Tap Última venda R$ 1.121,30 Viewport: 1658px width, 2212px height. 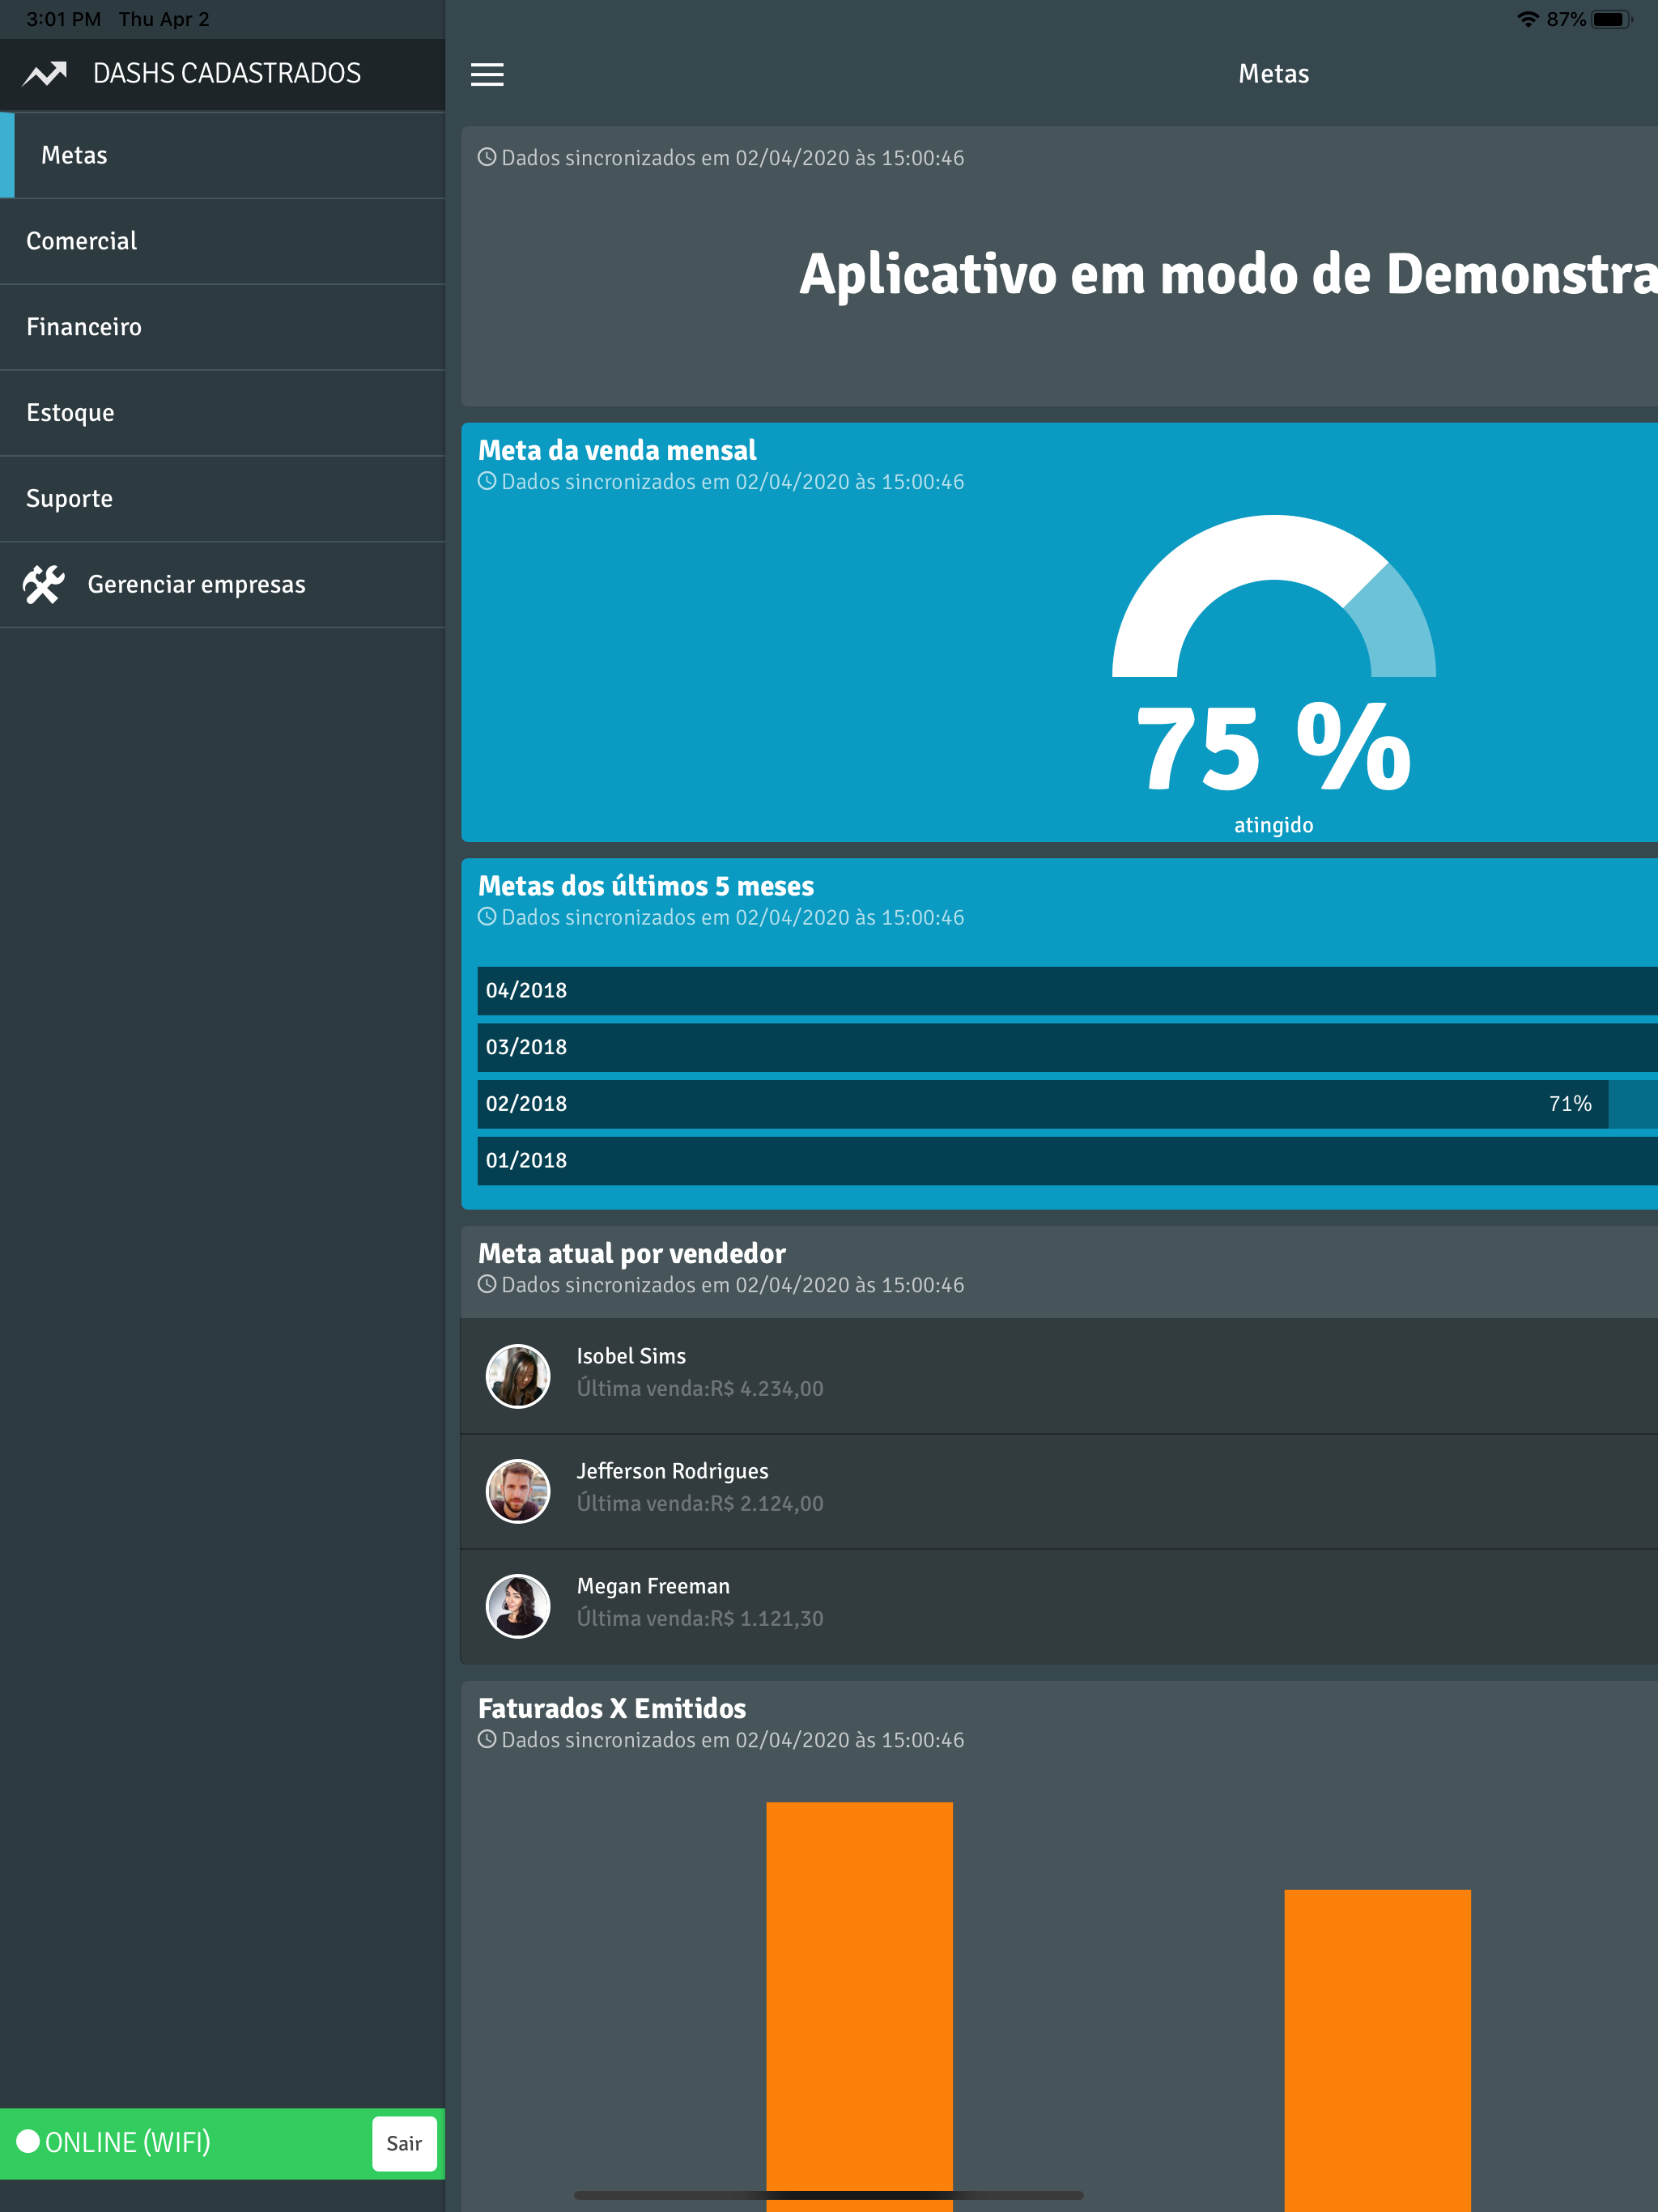(700, 1618)
